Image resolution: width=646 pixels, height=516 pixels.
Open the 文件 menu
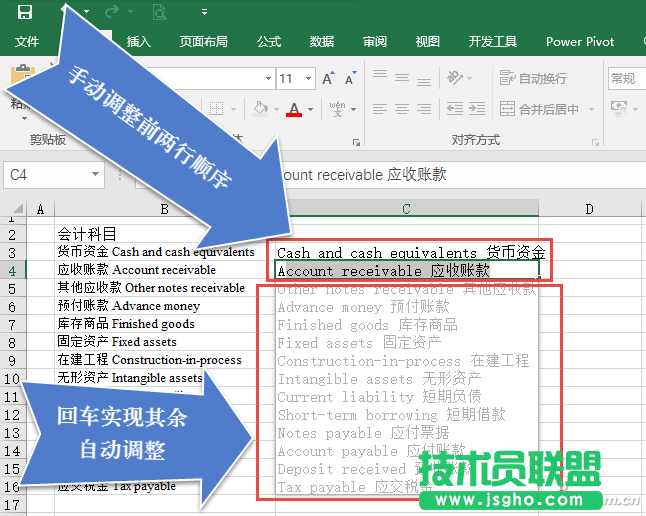point(27,42)
